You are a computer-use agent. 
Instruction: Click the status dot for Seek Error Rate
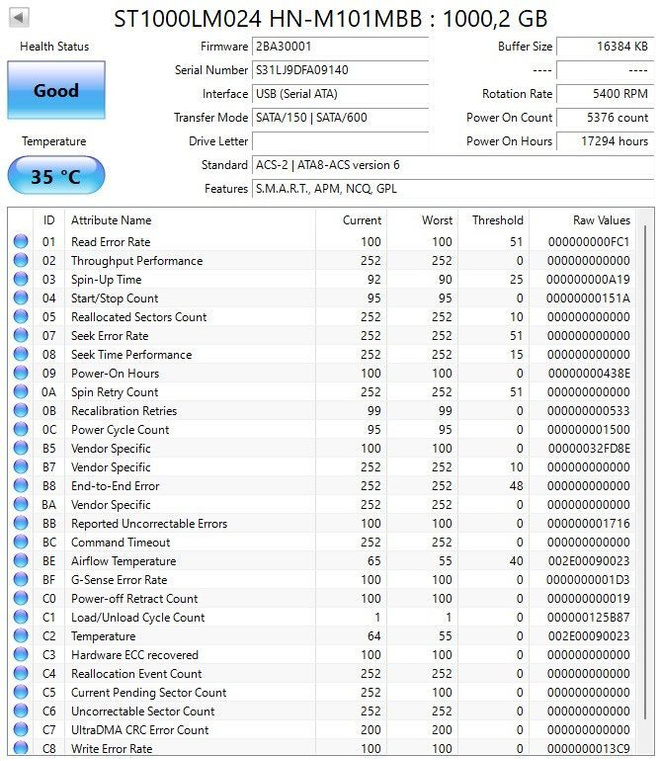21,335
